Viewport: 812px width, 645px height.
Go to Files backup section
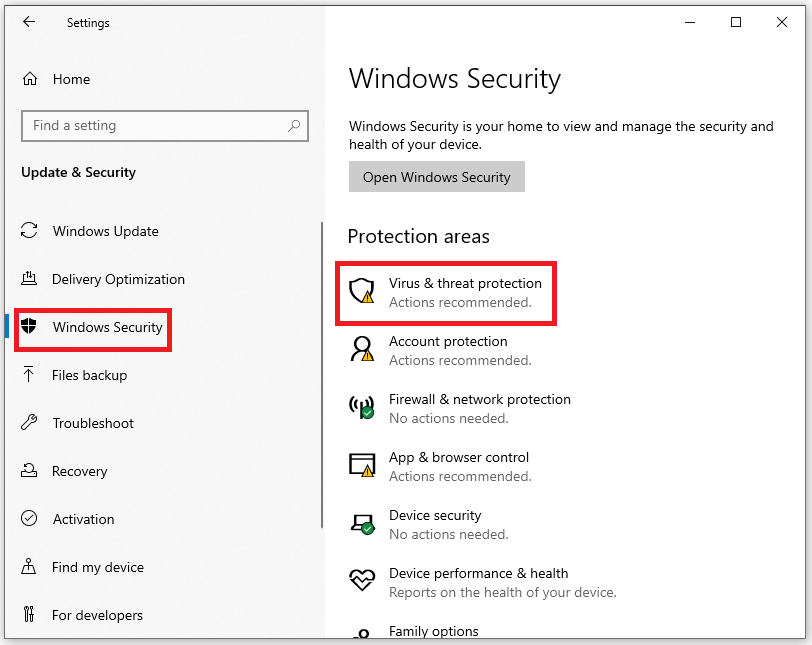[x=89, y=375]
